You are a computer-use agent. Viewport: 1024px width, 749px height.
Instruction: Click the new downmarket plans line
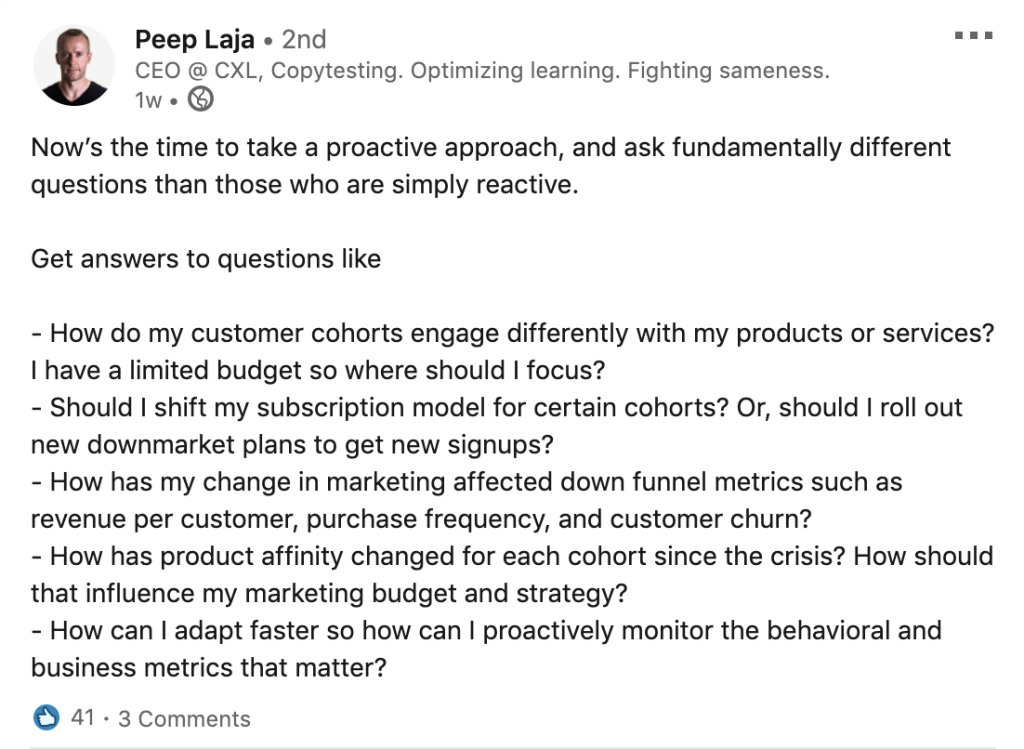point(292,445)
